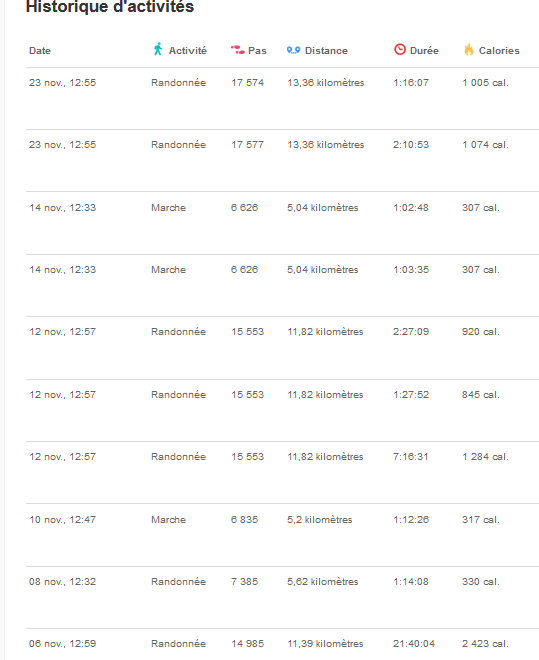This screenshot has height=660, width=539.
Task: Click the green walking figure Activité icon
Action: pyautogui.click(x=158, y=49)
